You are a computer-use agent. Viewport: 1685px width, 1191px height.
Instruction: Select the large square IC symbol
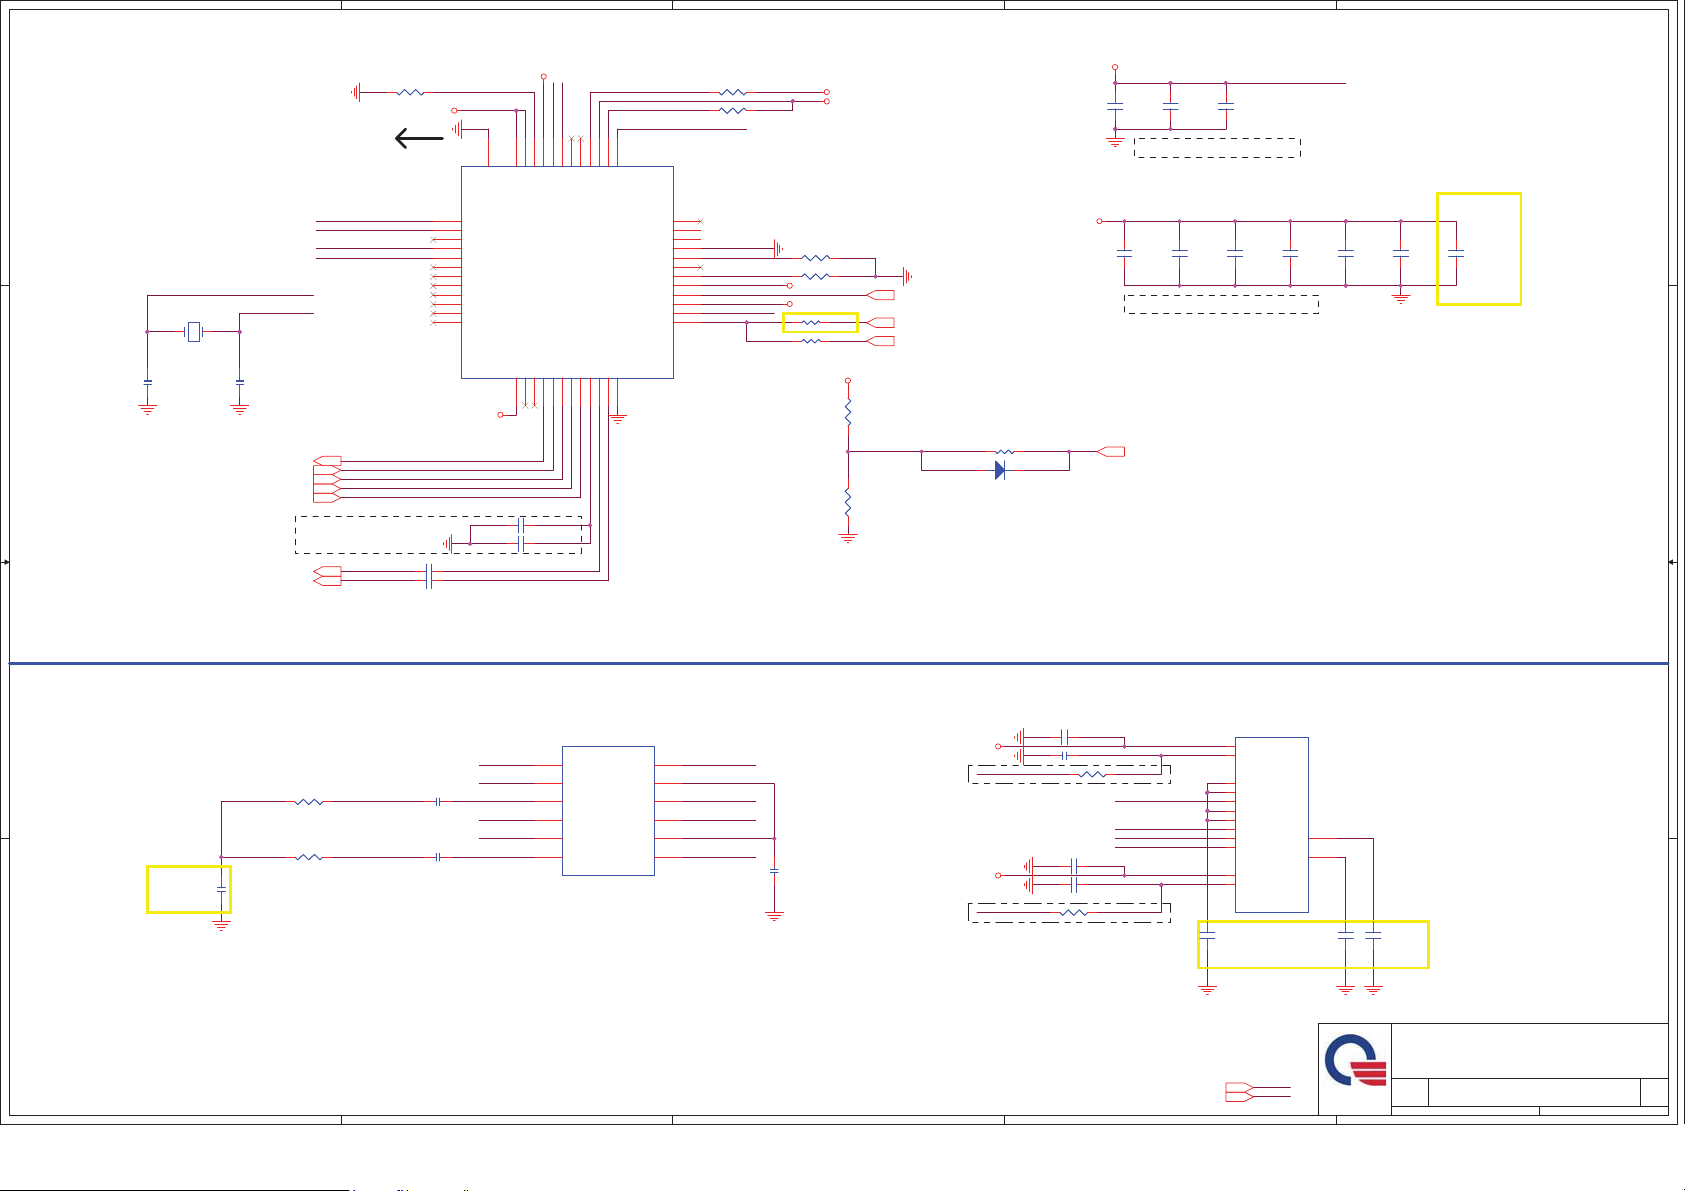tap(567, 272)
